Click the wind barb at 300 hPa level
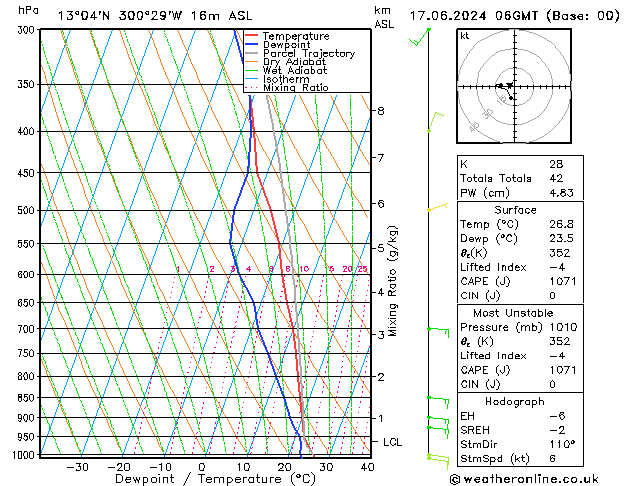This screenshot has width=629, height=486. [x=420, y=36]
